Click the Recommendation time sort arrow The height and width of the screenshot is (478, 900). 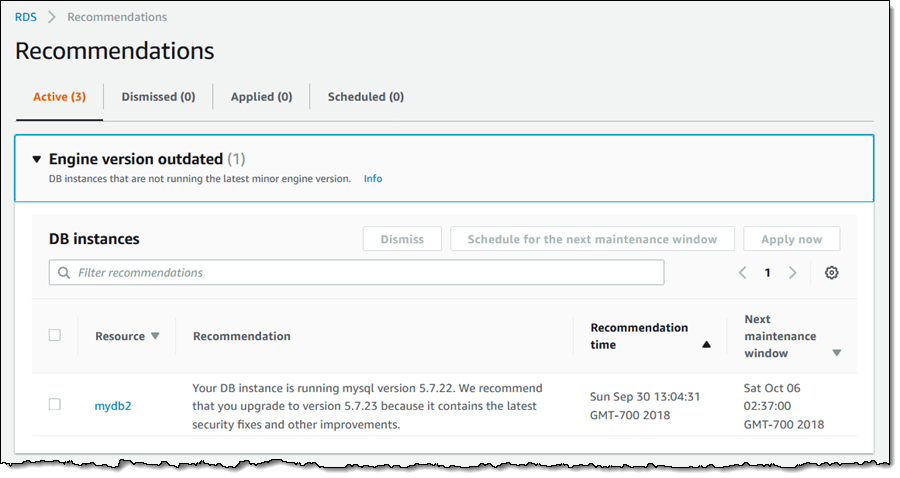[706, 345]
